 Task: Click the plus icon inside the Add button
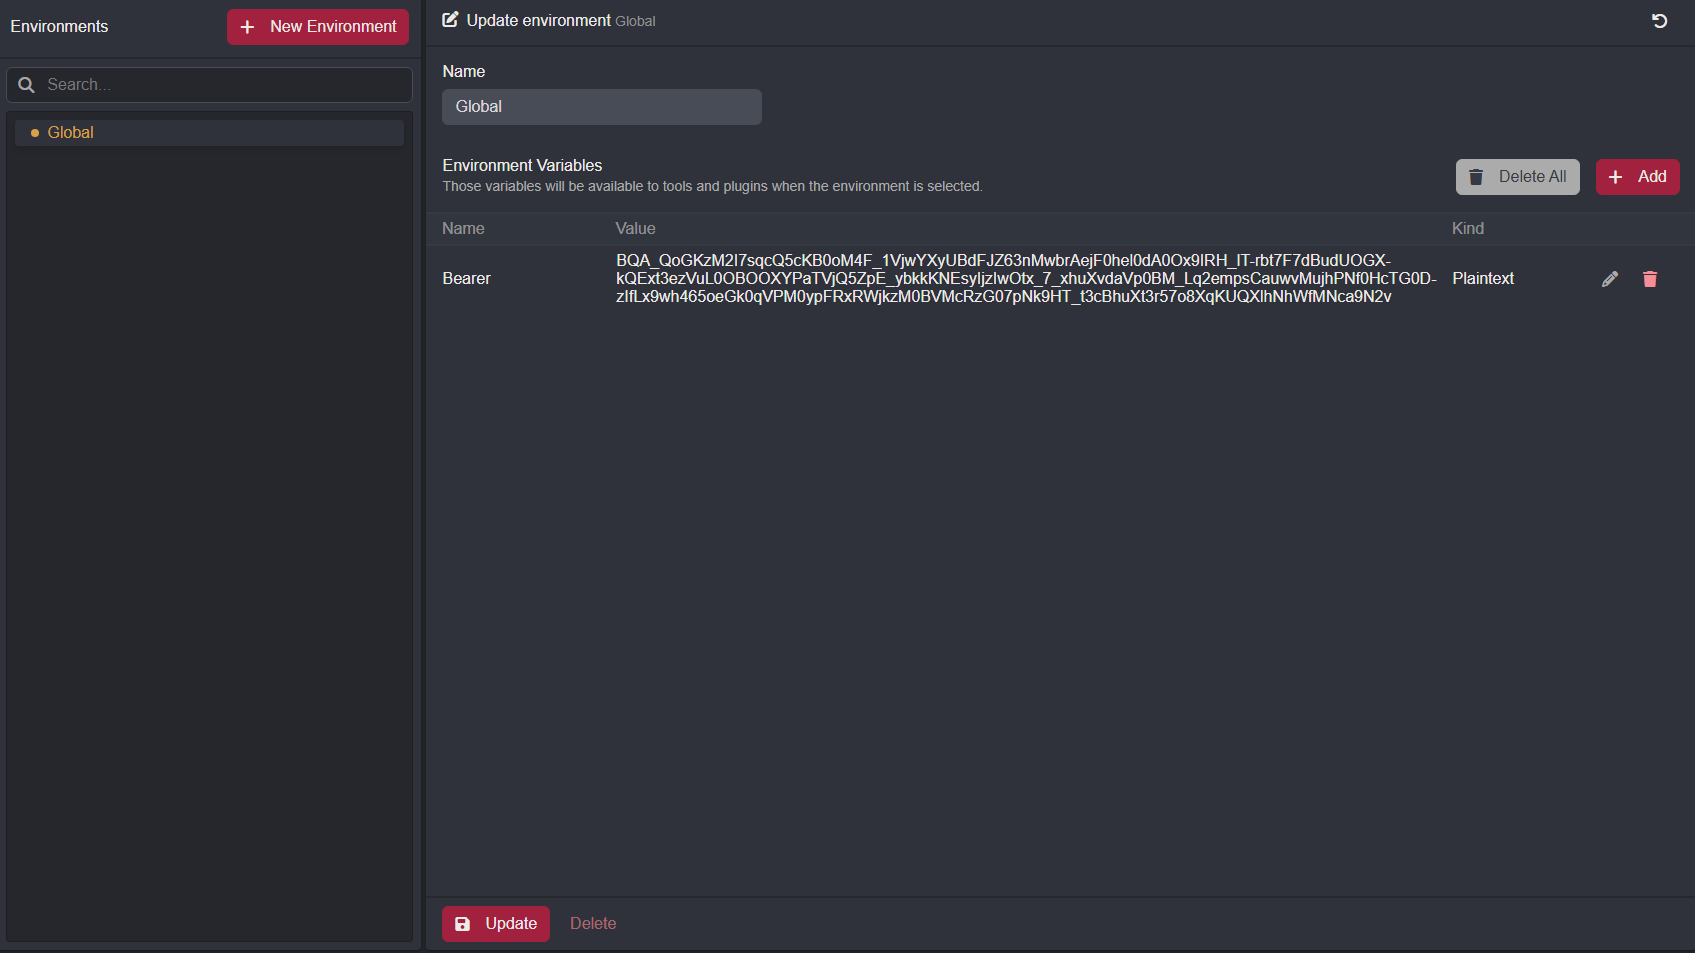click(x=1614, y=176)
